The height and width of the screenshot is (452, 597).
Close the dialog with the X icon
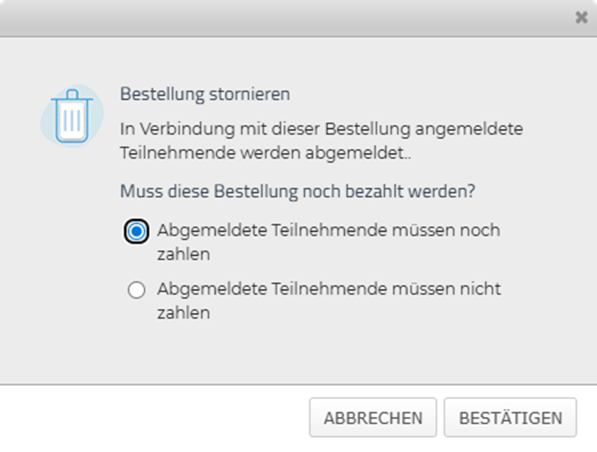581,18
